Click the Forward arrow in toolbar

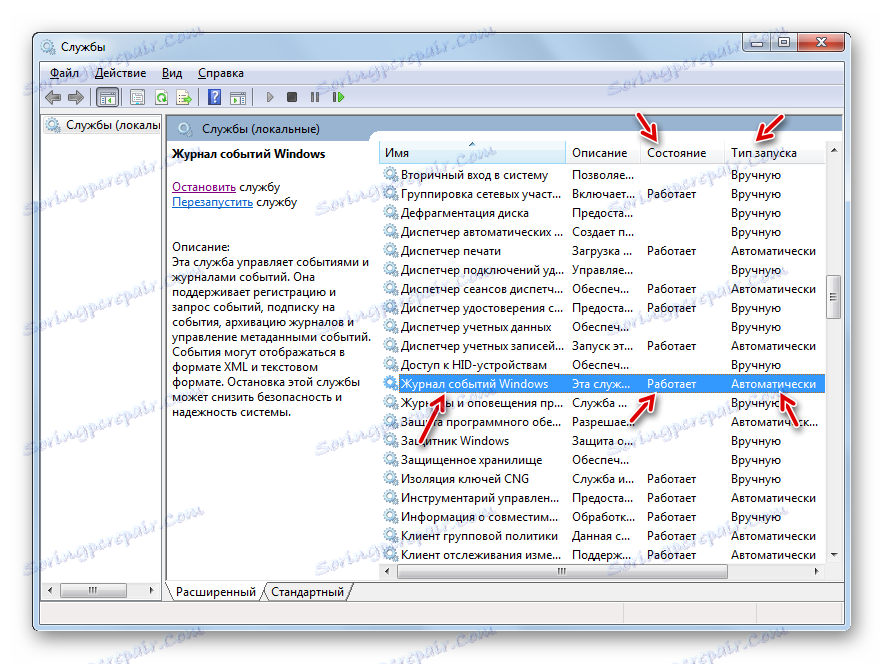[x=76, y=98]
